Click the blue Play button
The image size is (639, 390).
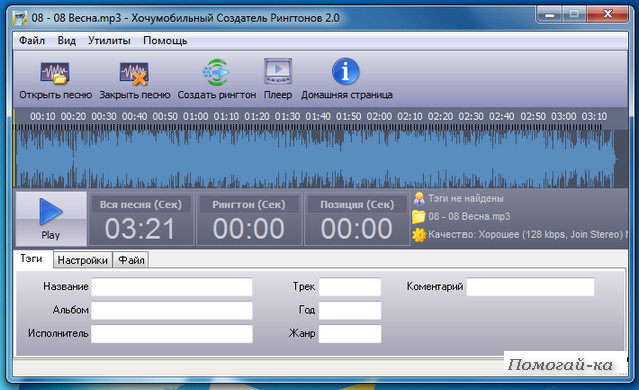click(51, 219)
